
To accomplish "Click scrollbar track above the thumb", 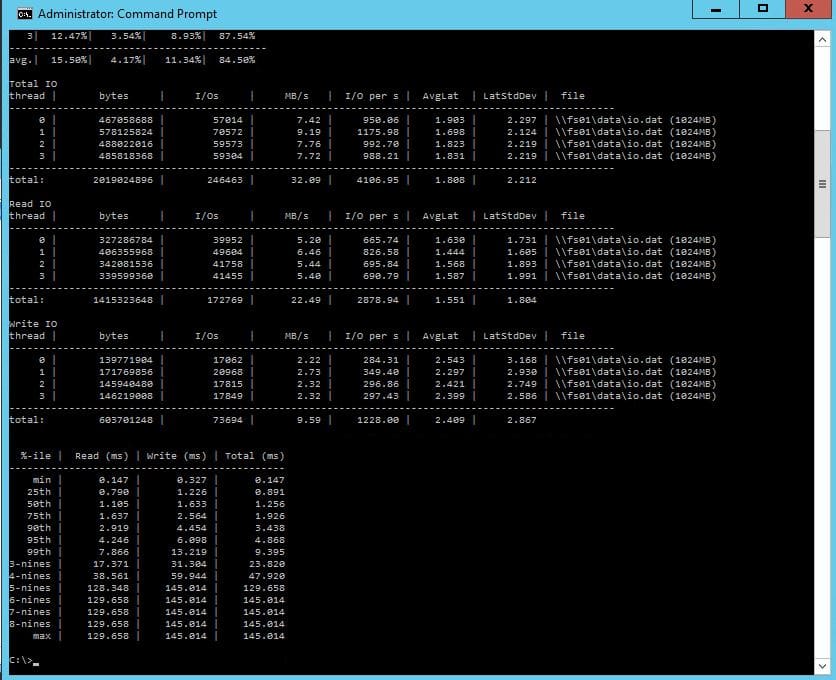I will 823,90.
